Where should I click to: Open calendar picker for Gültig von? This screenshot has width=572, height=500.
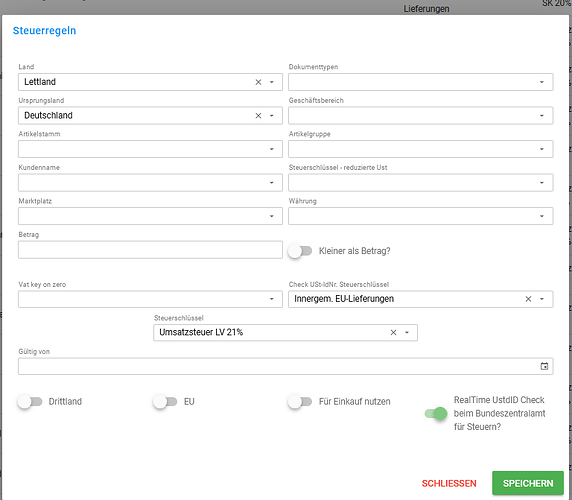tap(544, 366)
